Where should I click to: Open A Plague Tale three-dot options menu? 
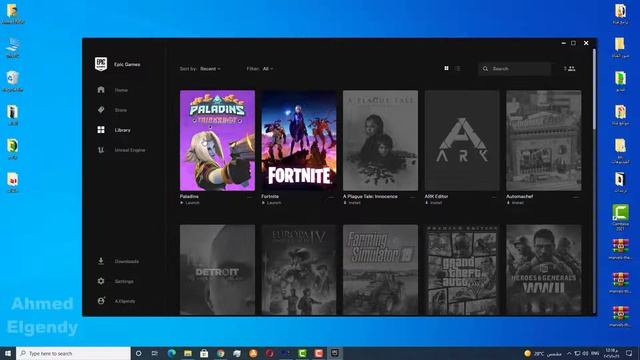click(413, 197)
